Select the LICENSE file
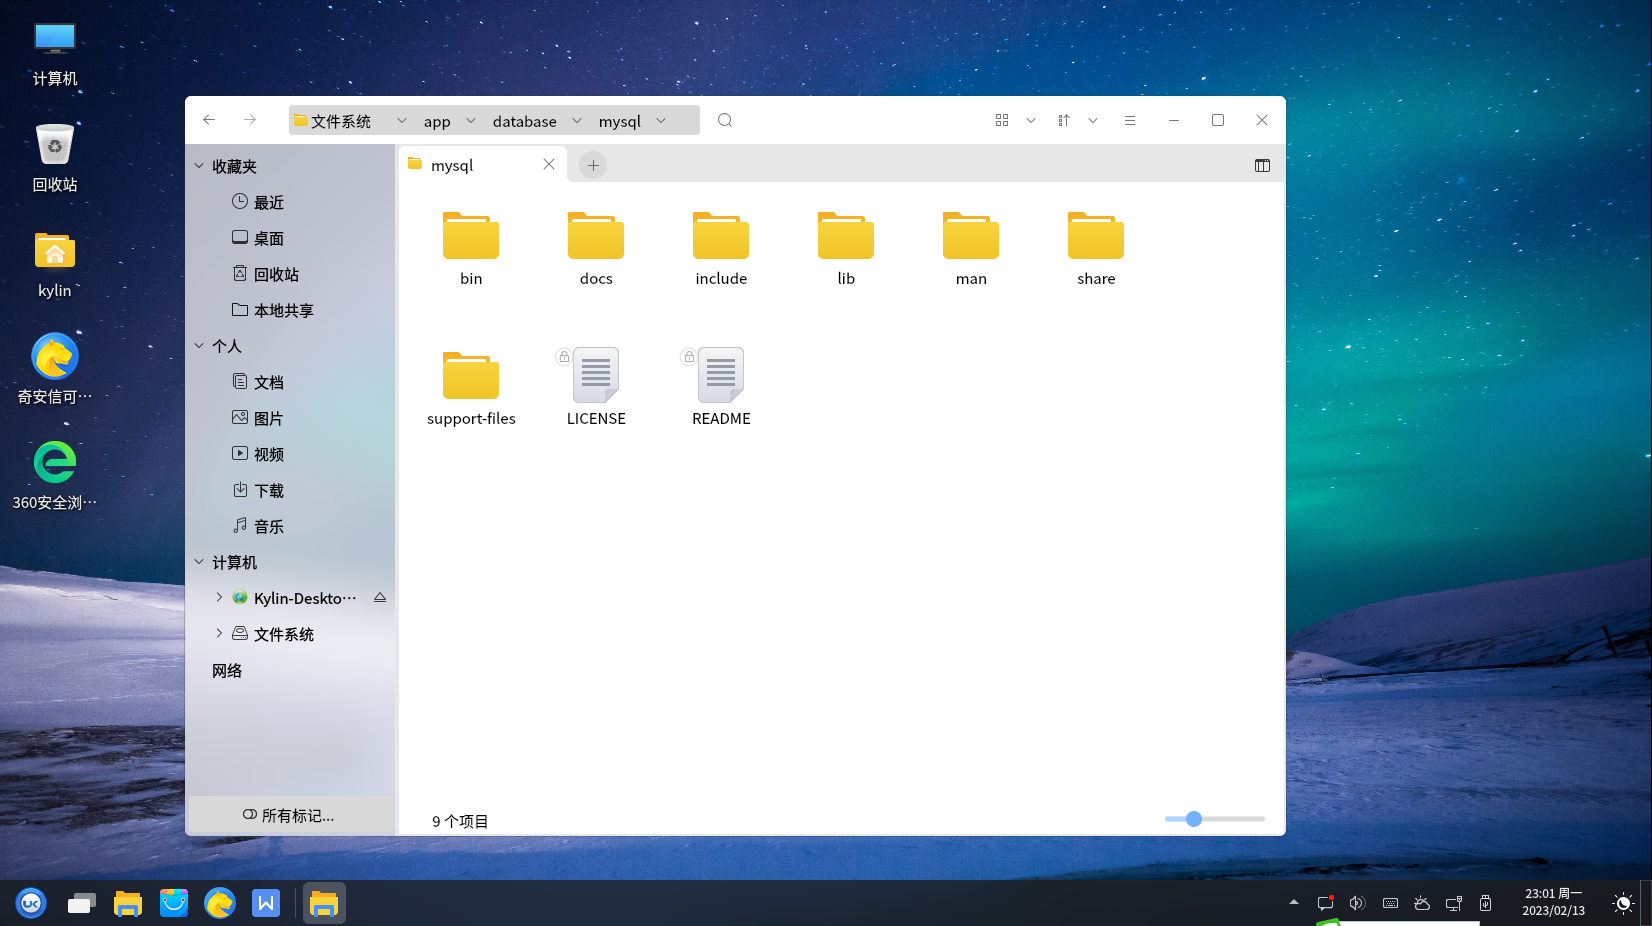 coord(596,388)
